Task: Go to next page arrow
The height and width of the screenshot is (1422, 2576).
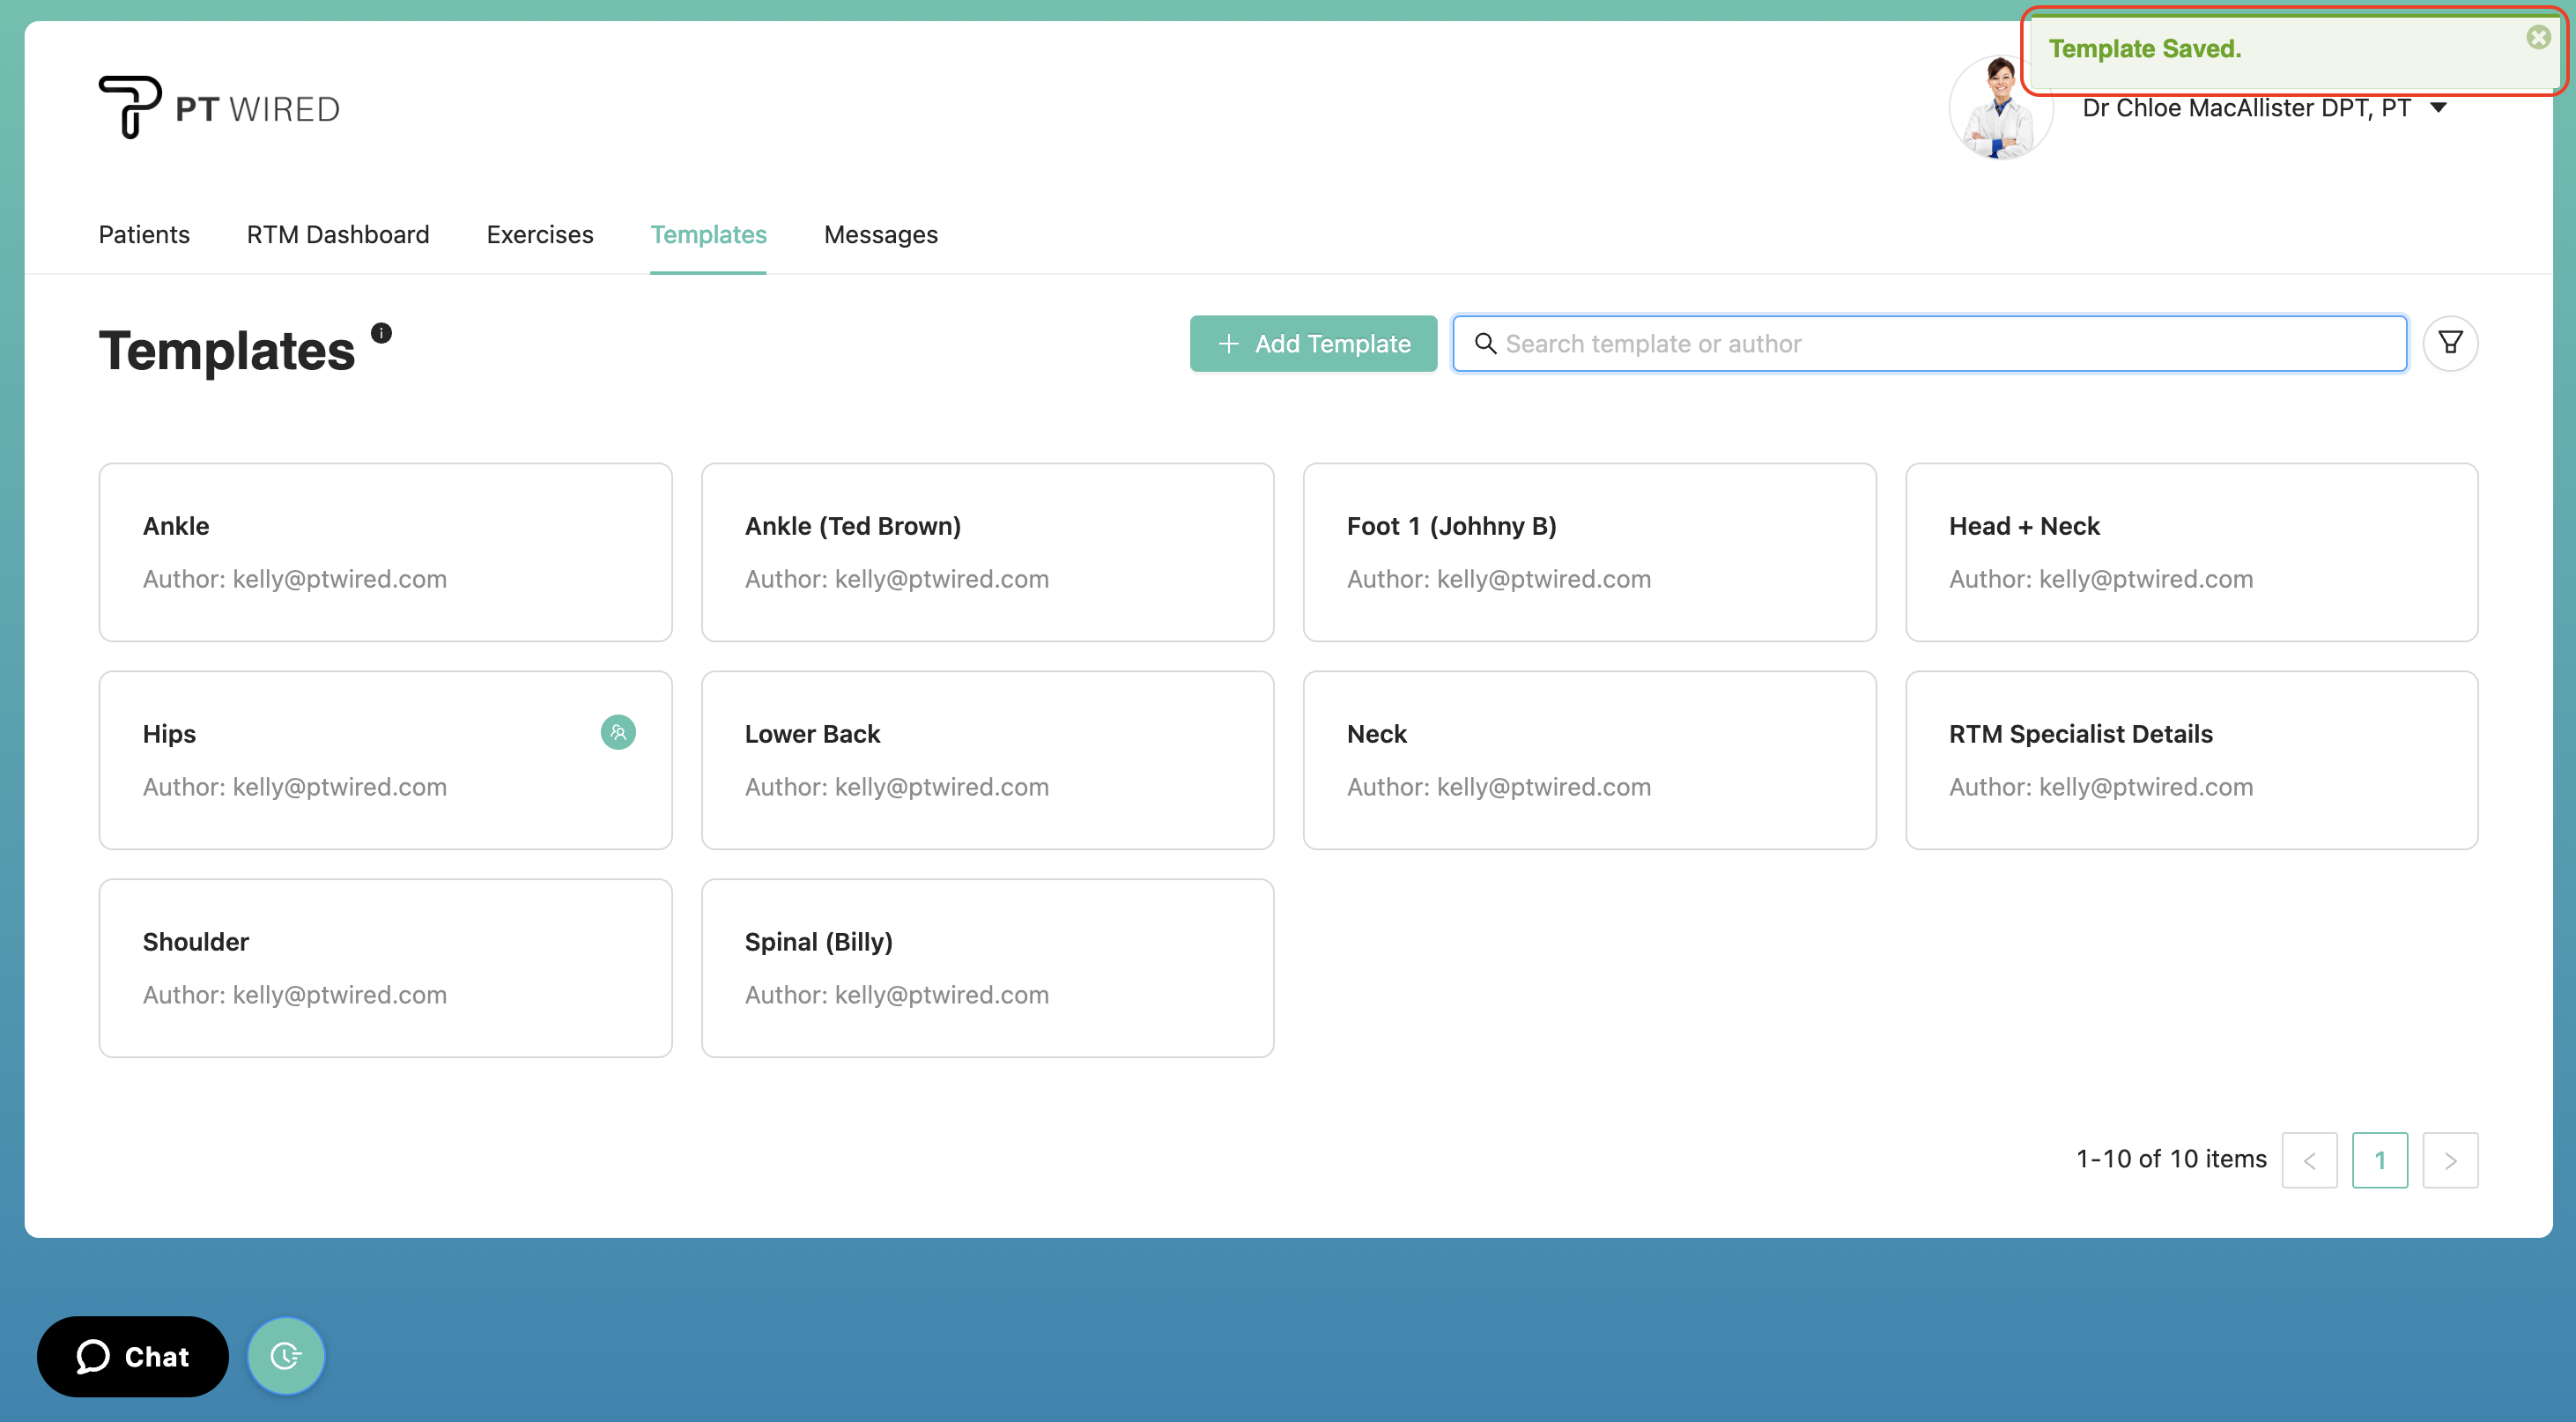Action: [x=2449, y=1160]
